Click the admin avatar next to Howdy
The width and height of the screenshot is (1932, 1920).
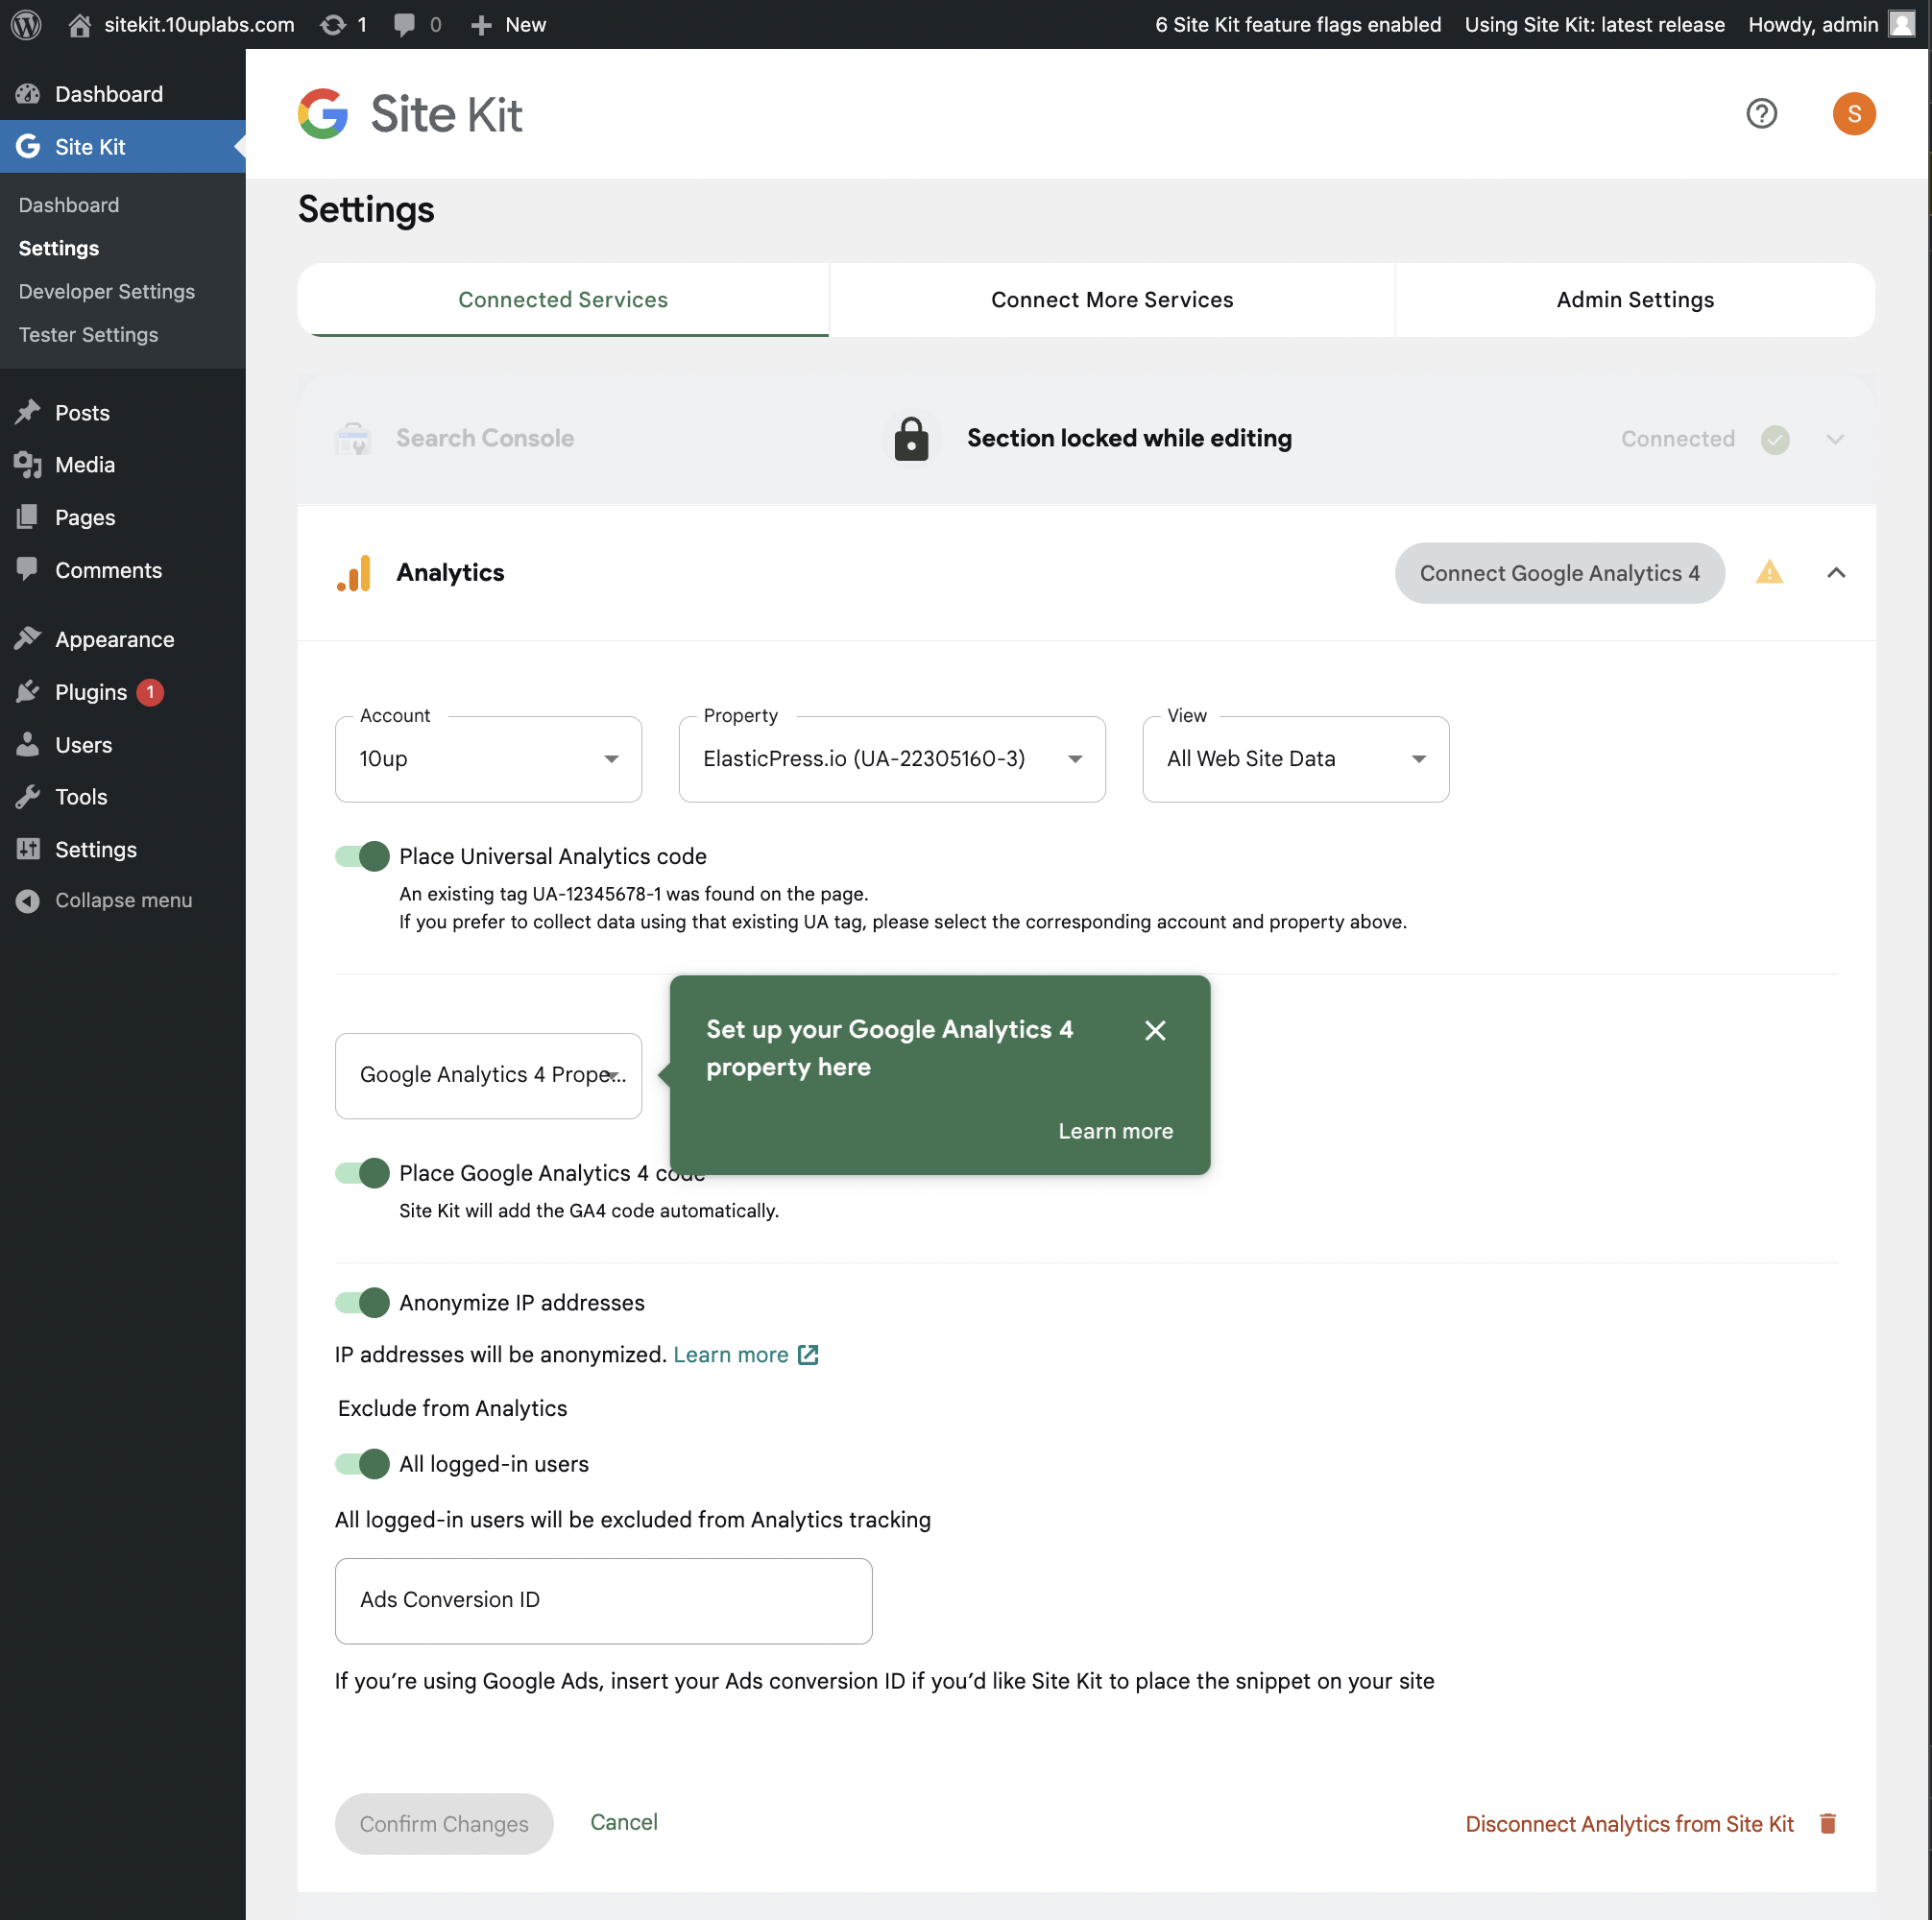(x=1901, y=24)
